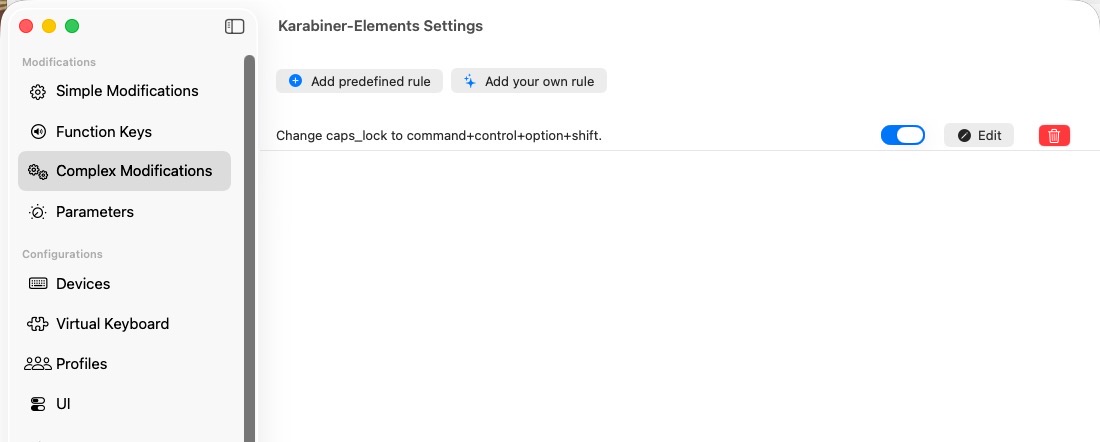1100x442 pixels.
Task: Delete the caps_lock rule with trash button
Action: pyautogui.click(x=1054, y=135)
